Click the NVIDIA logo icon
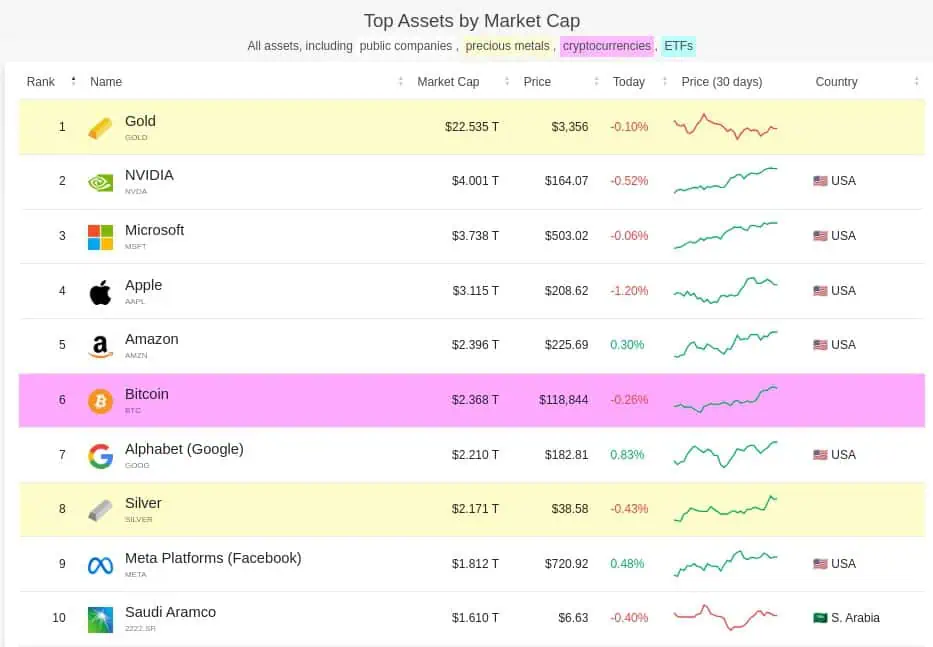Screen dimensions: 933x647 tap(100, 182)
